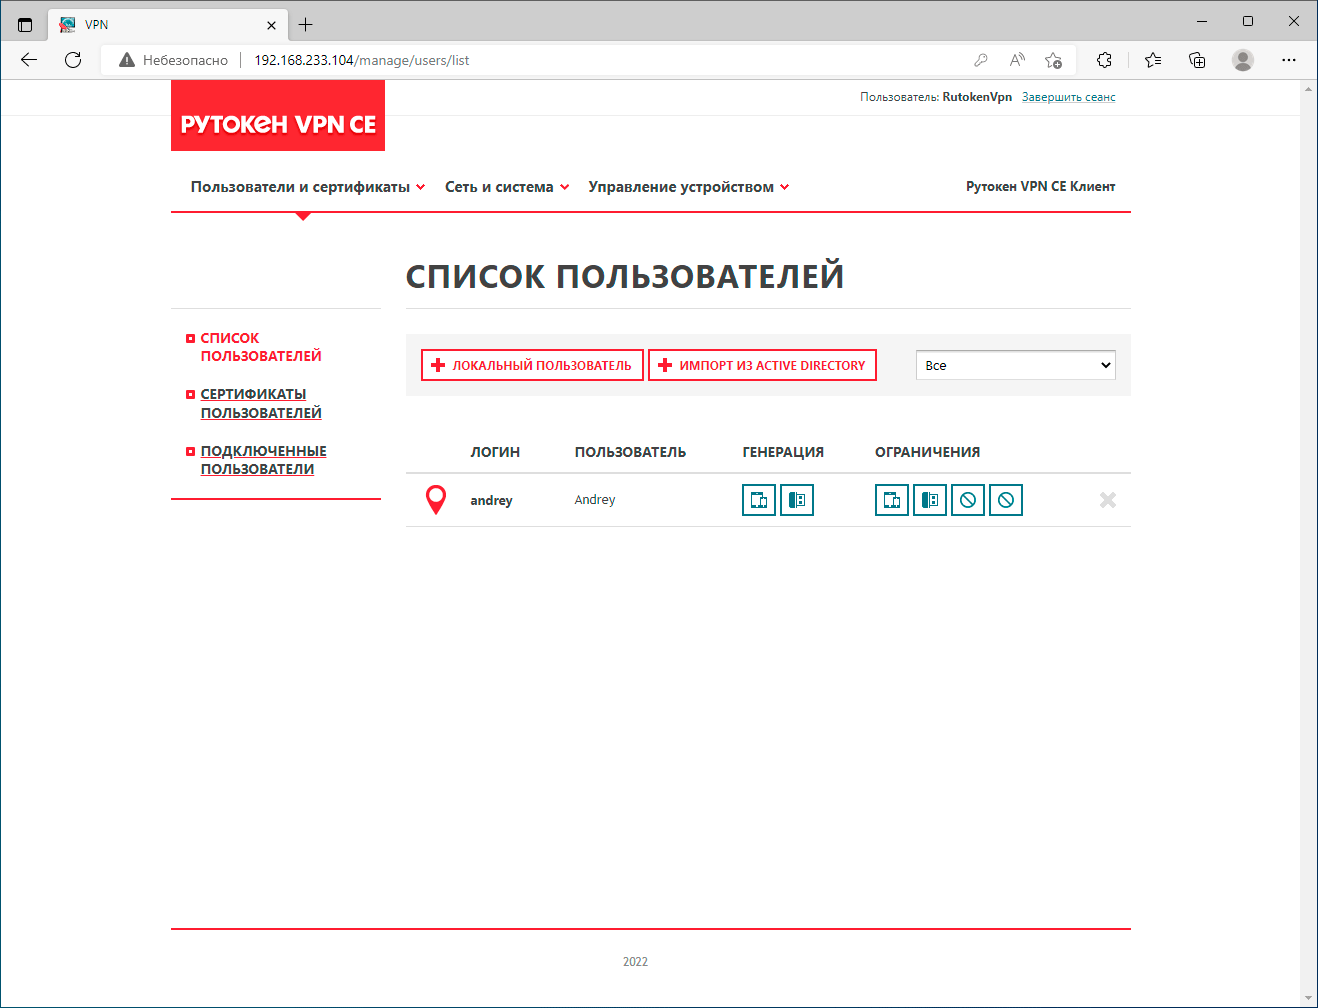This screenshot has height=1008, width=1318.
Task: Activate the Read aloud icon
Action: [1017, 60]
